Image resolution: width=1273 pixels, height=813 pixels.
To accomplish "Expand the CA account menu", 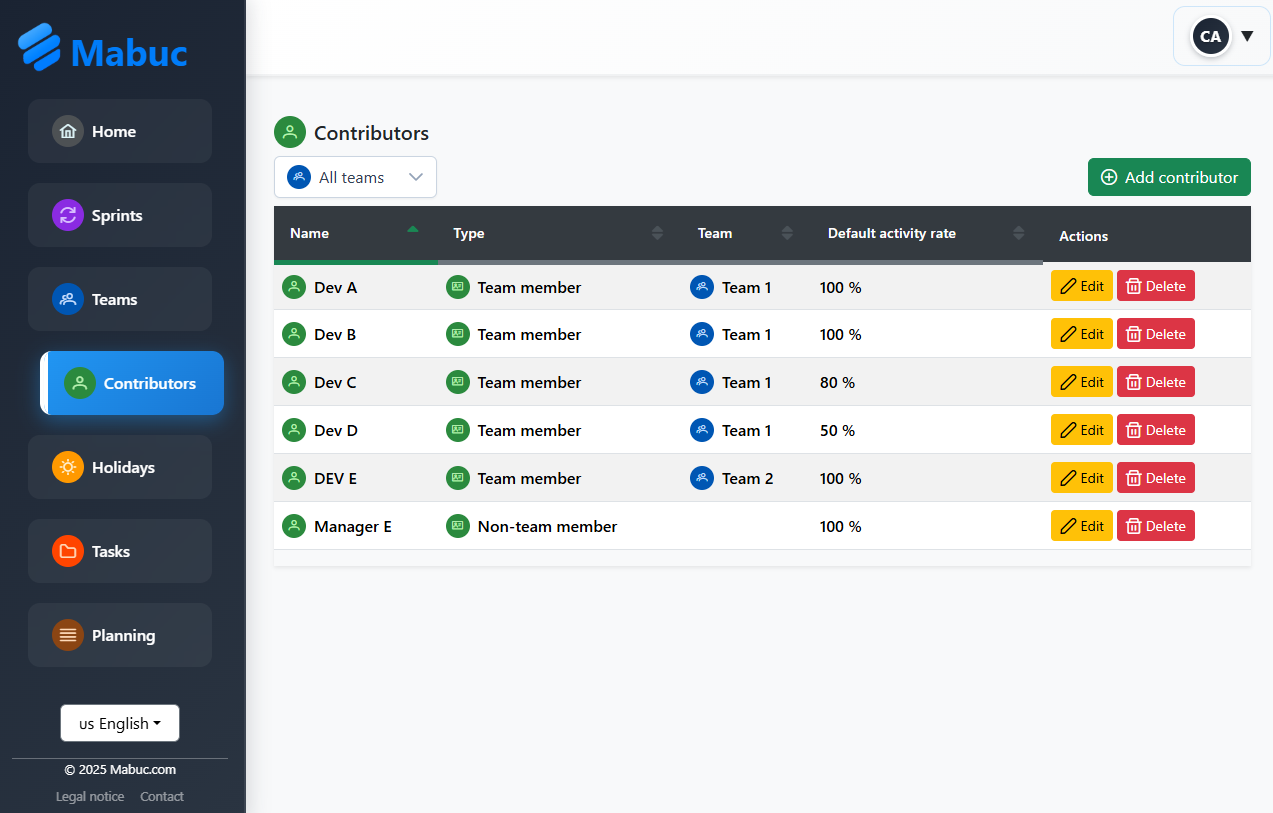I will tap(1221, 36).
